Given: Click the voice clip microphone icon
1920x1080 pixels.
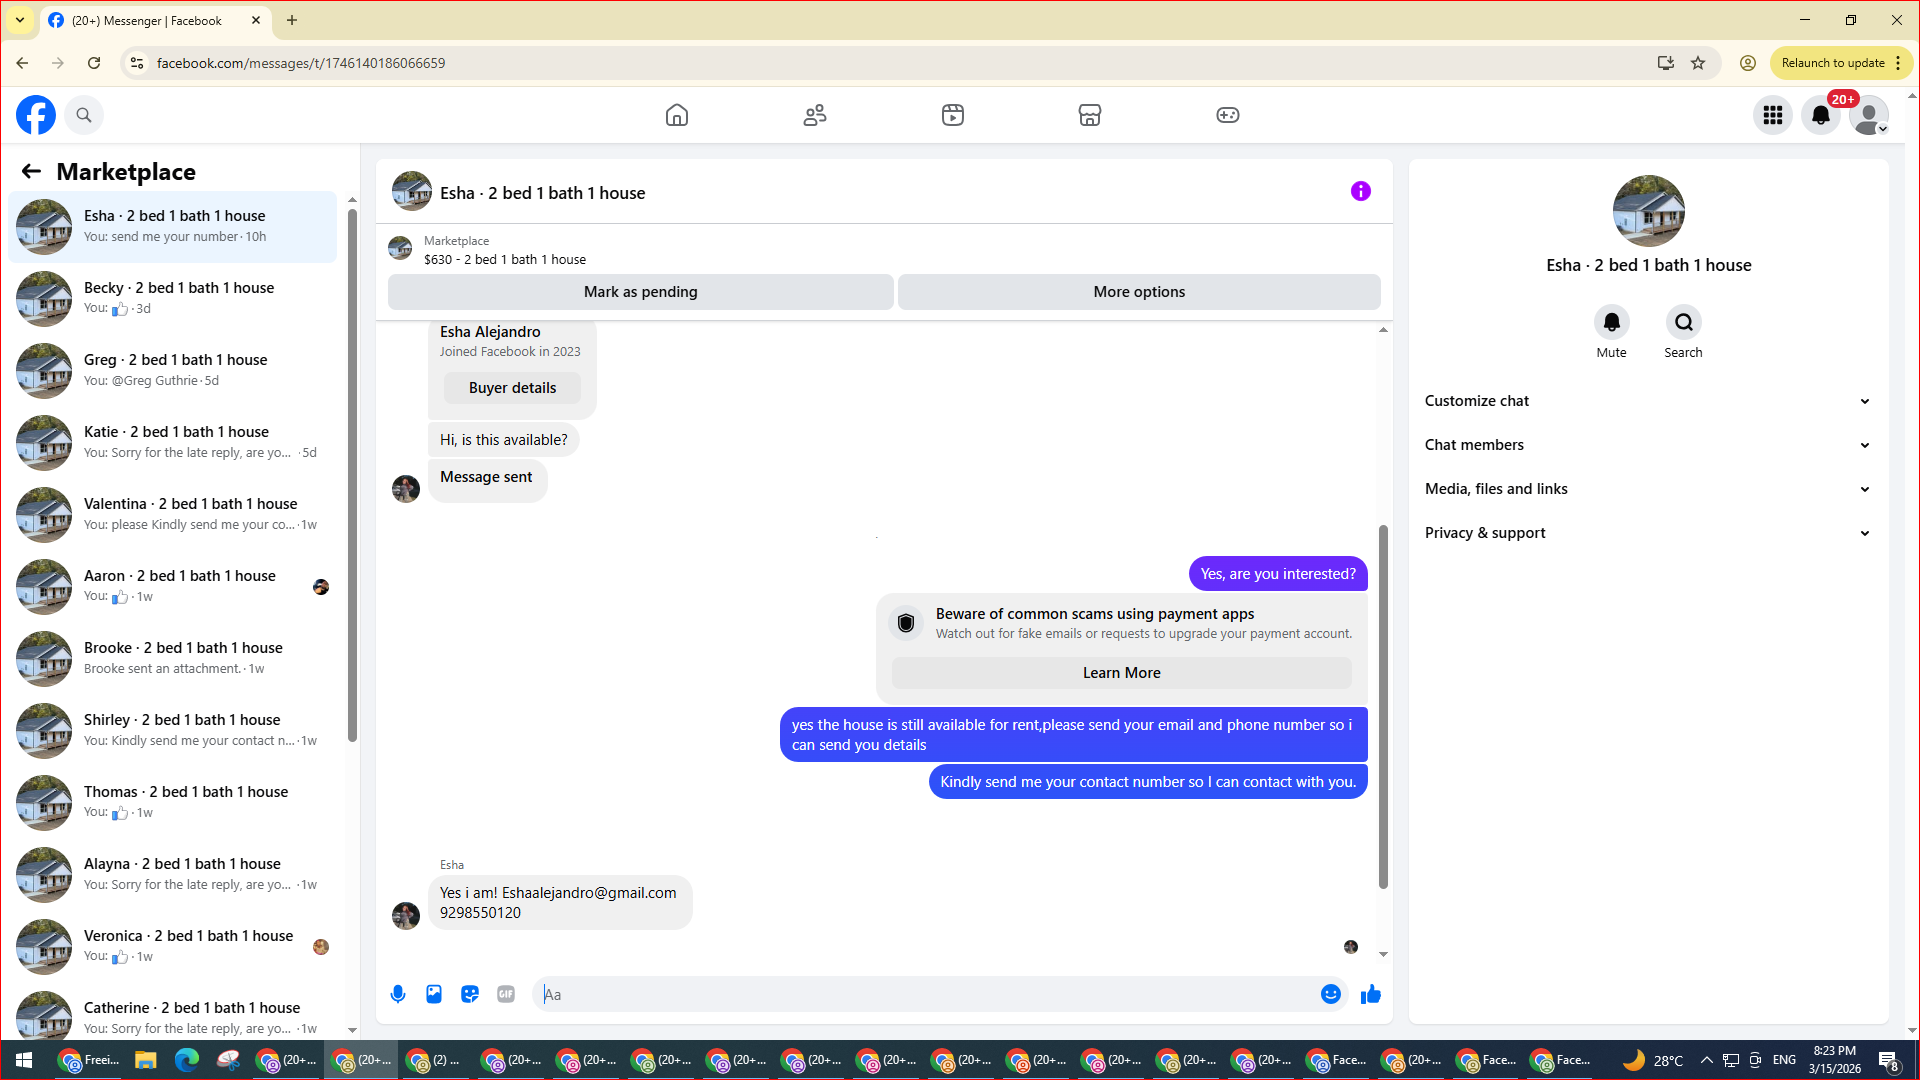Looking at the screenshot, I should tap(398, 994).
